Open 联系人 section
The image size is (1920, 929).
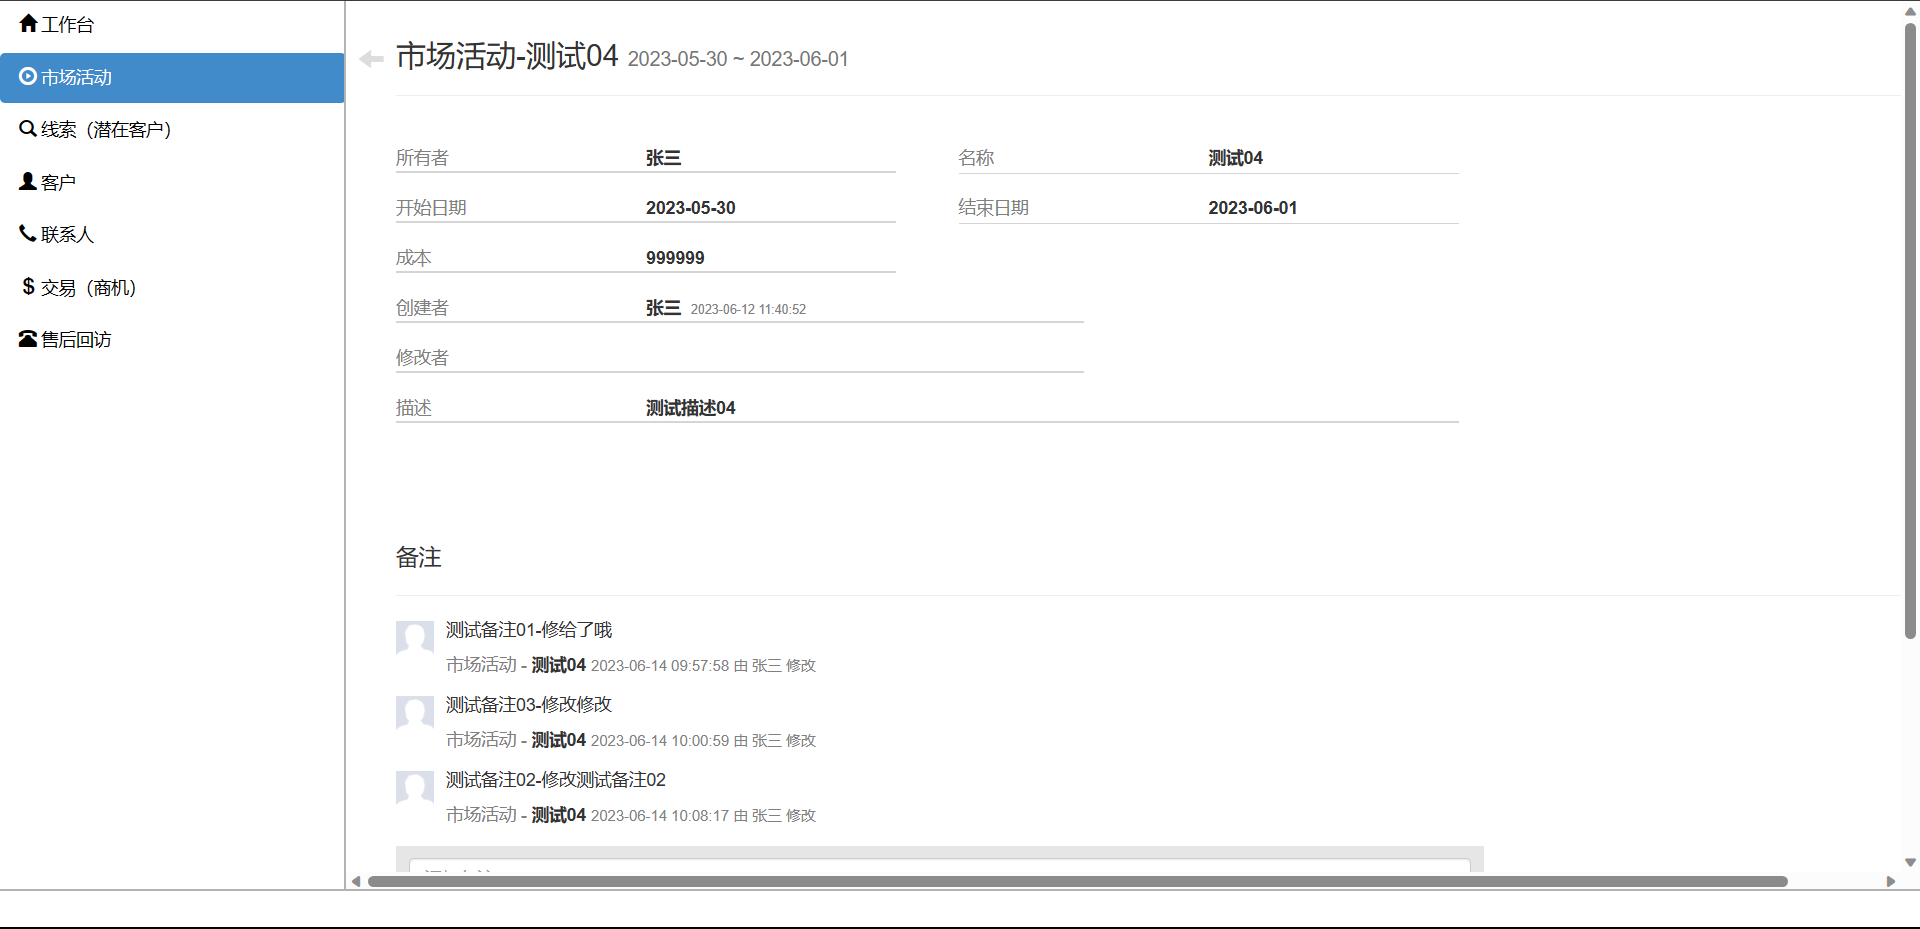tap(172, 235)
